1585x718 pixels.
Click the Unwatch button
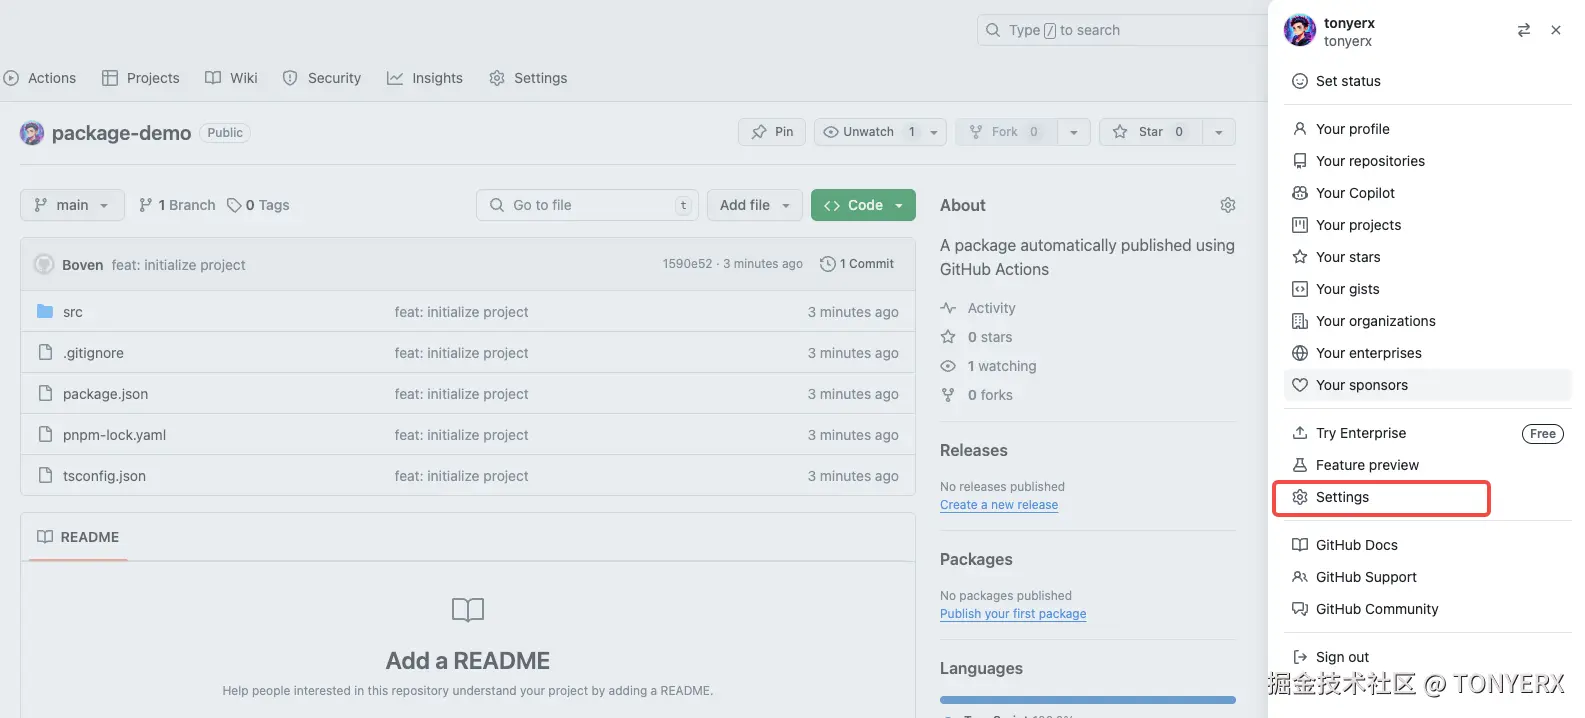tap(869, 132)
